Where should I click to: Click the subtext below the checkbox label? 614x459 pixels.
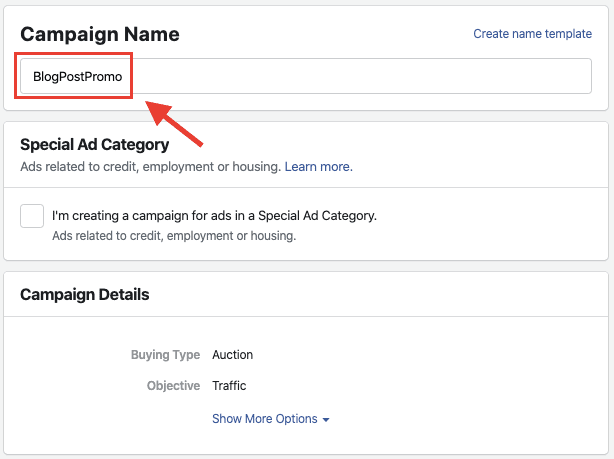pyautogui.click(x=174, y=237)
